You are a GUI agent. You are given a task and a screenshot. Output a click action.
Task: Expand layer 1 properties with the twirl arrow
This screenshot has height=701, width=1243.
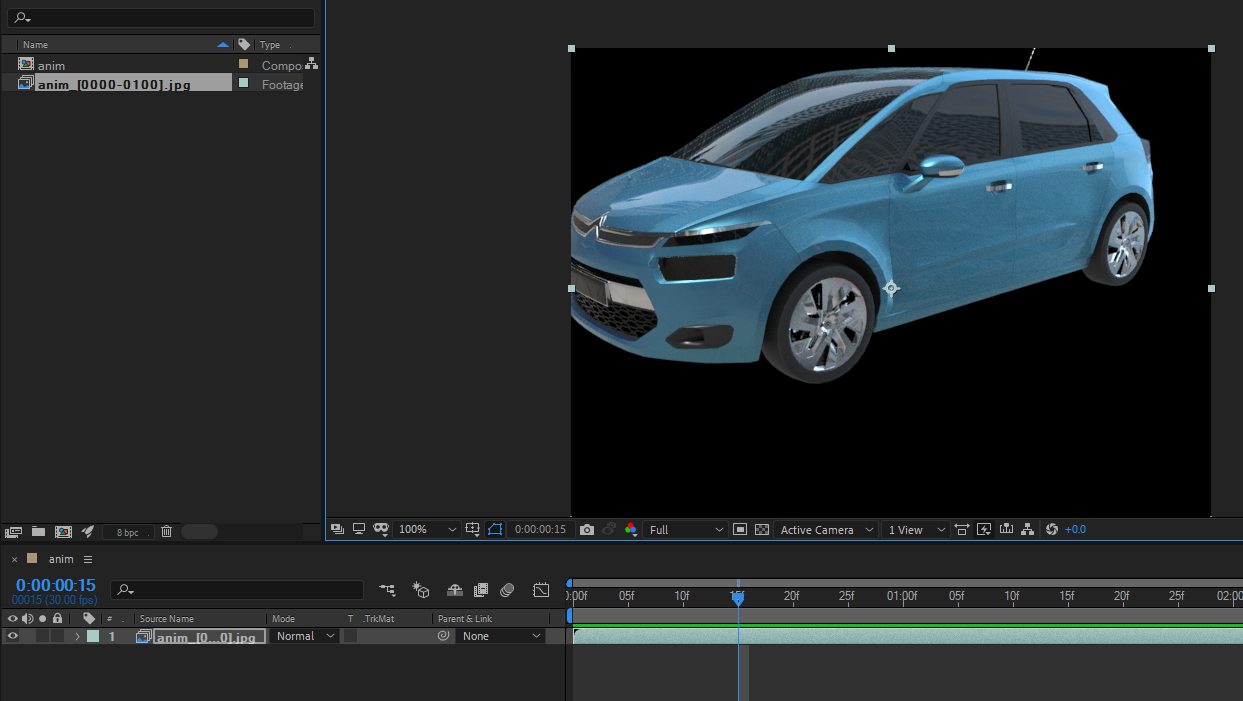click(77, 636)
